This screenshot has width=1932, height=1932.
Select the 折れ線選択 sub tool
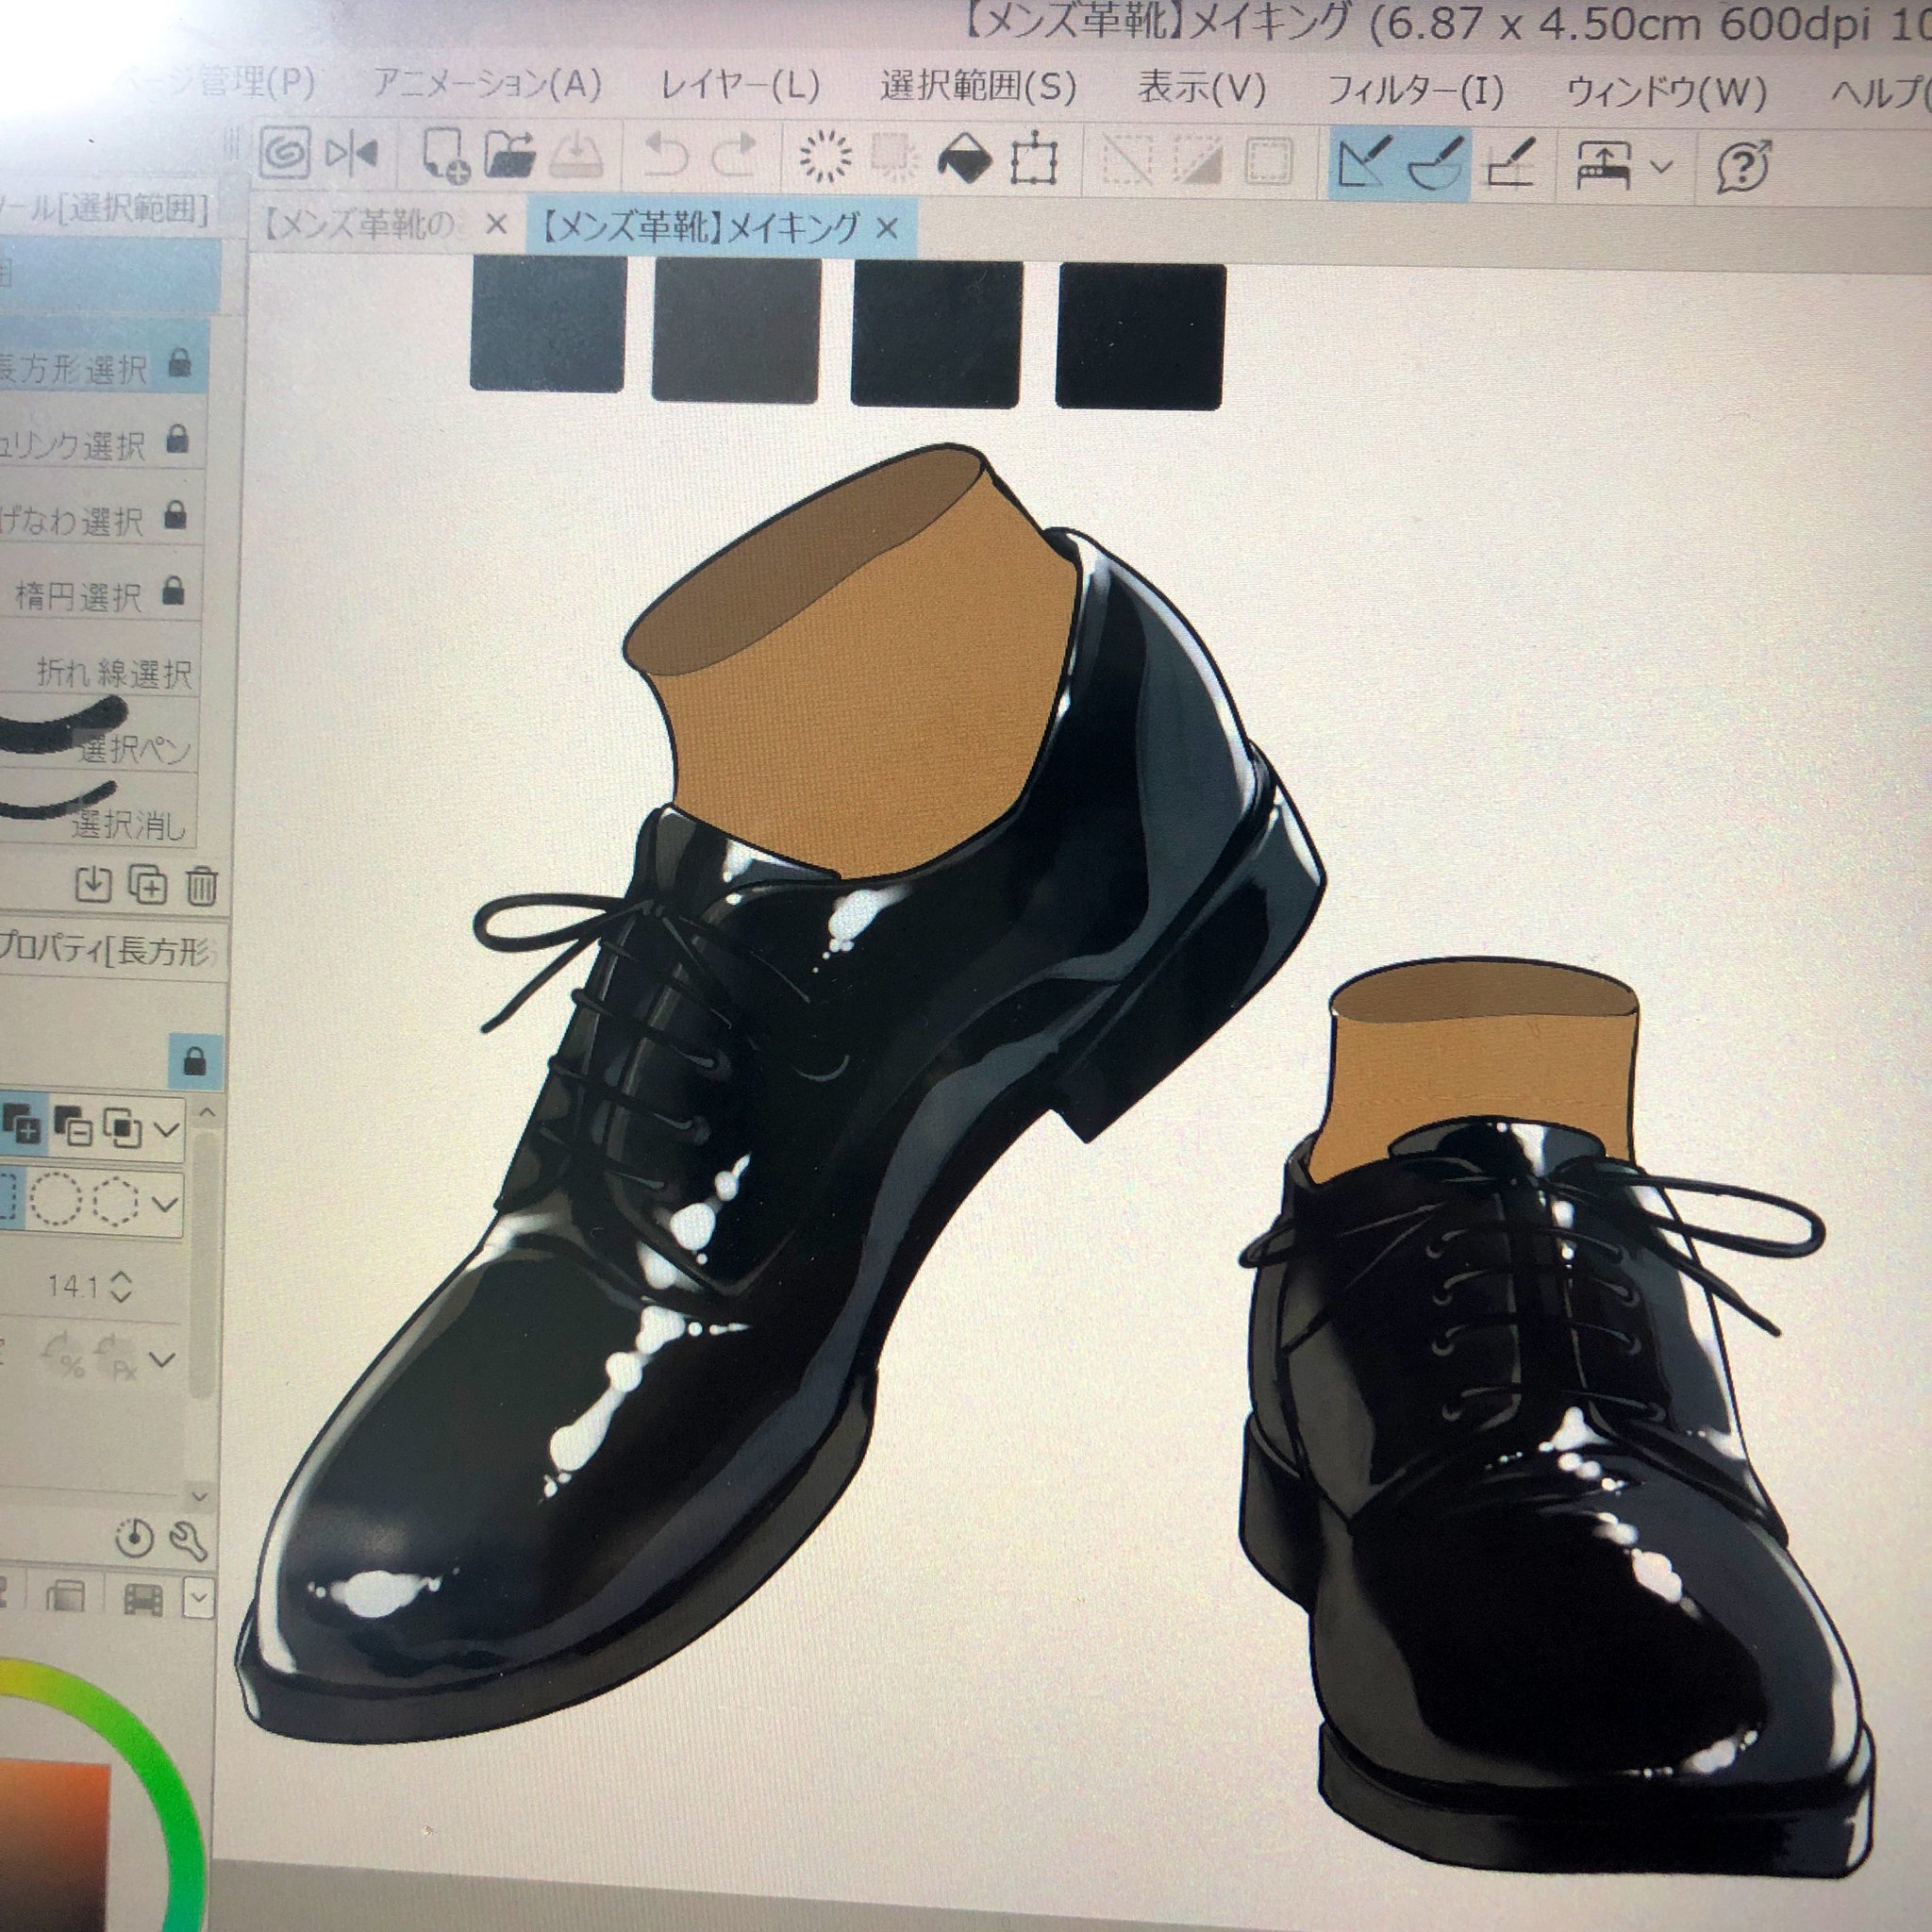[x=100, y=672]
